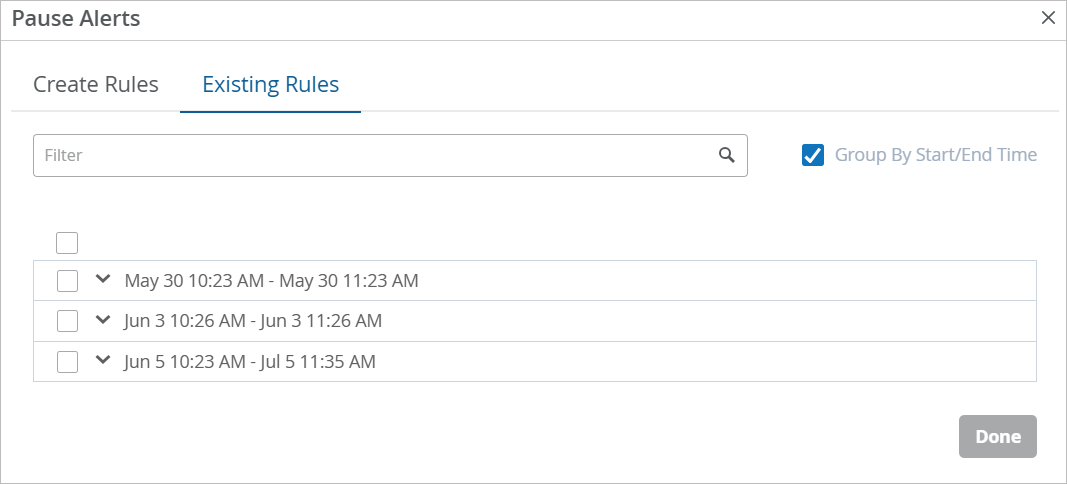Viewport: 1067px width, 484px height.
Task: Expand the May 30 10:23 AM group chevron
Action: point(102,280)
